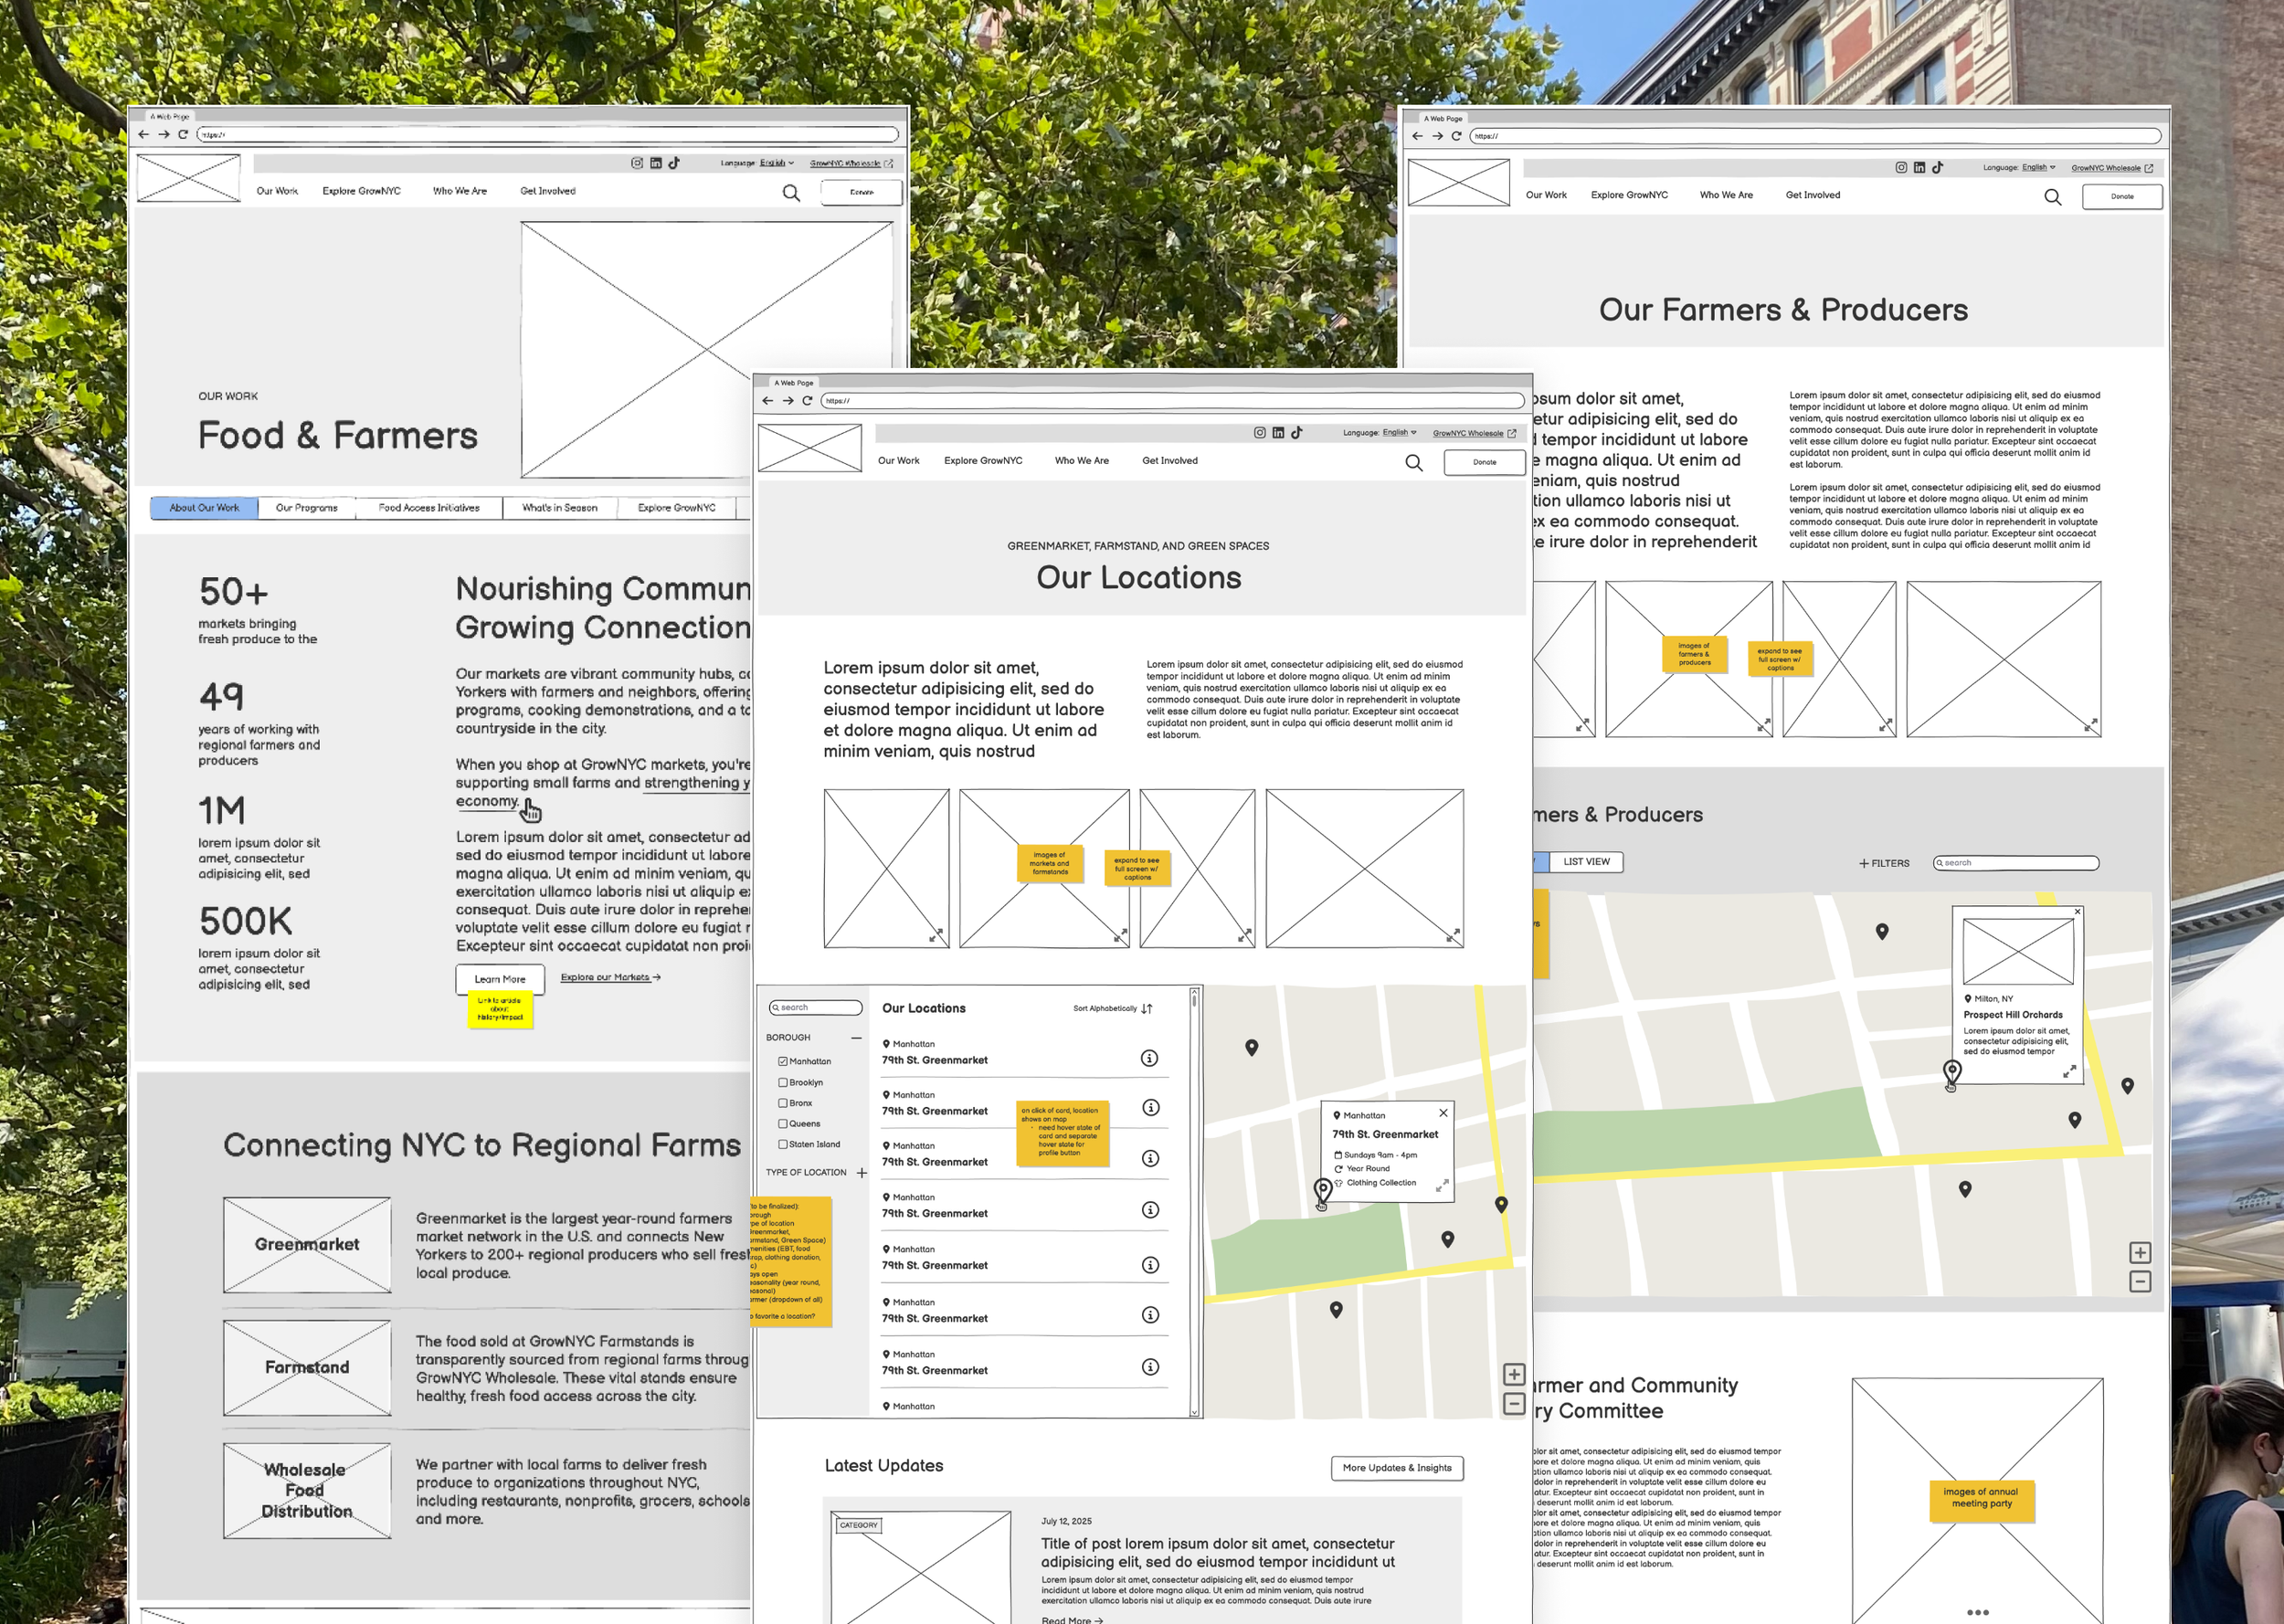Collapse the BOROUGH filter section

coord(856,1038)
